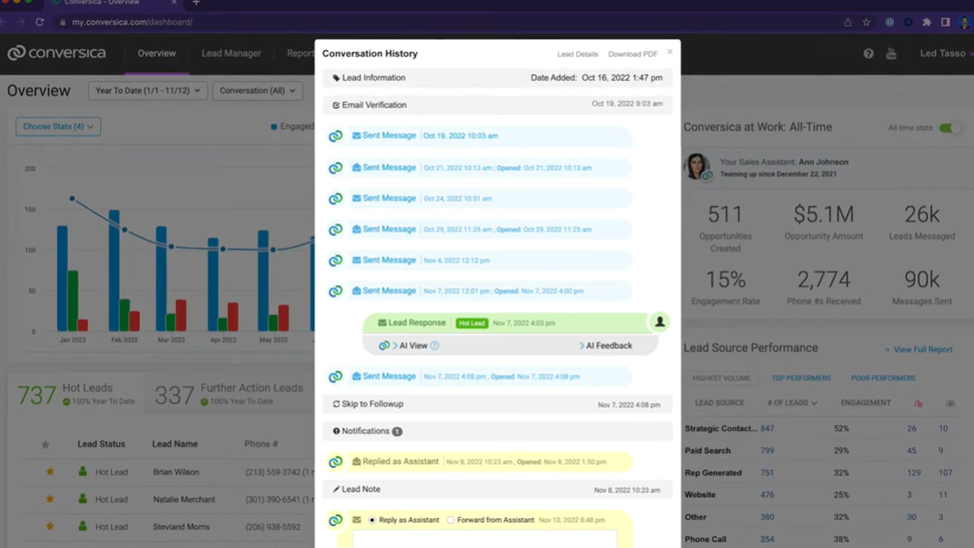The height and width of the screenshot is (548, 974).
Task: Open the Led Tasso user menu
Action: click(945, 53)
